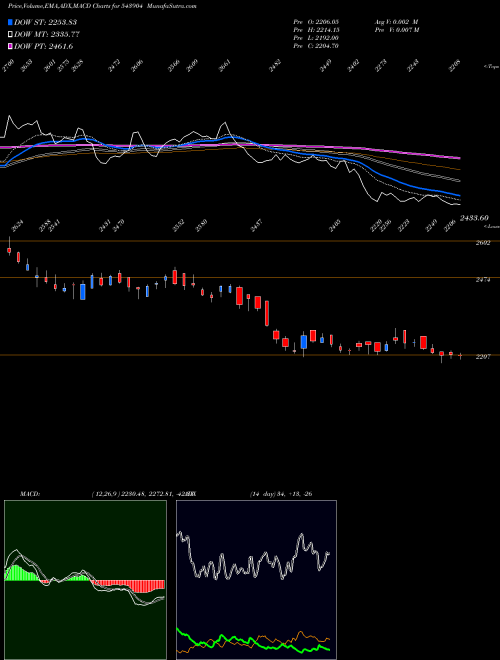Select the DOW PT: 2461.6 label

(43, 46)
